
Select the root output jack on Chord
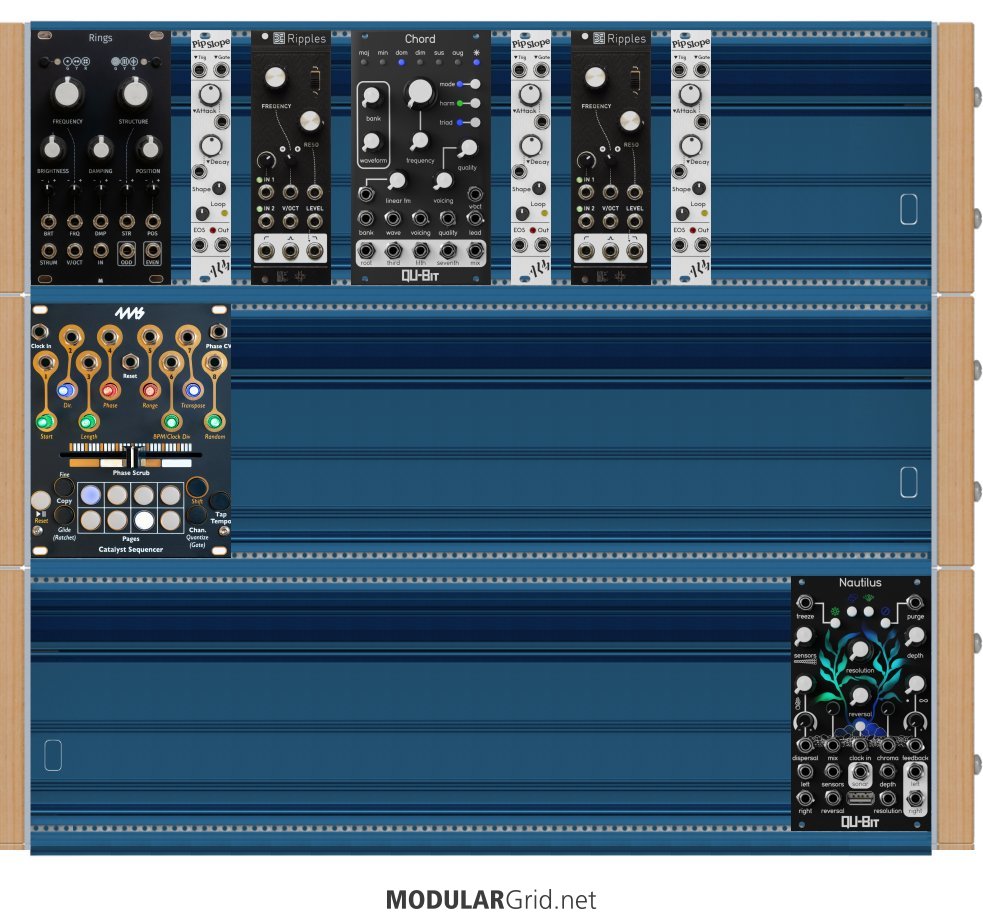[366, 250]
